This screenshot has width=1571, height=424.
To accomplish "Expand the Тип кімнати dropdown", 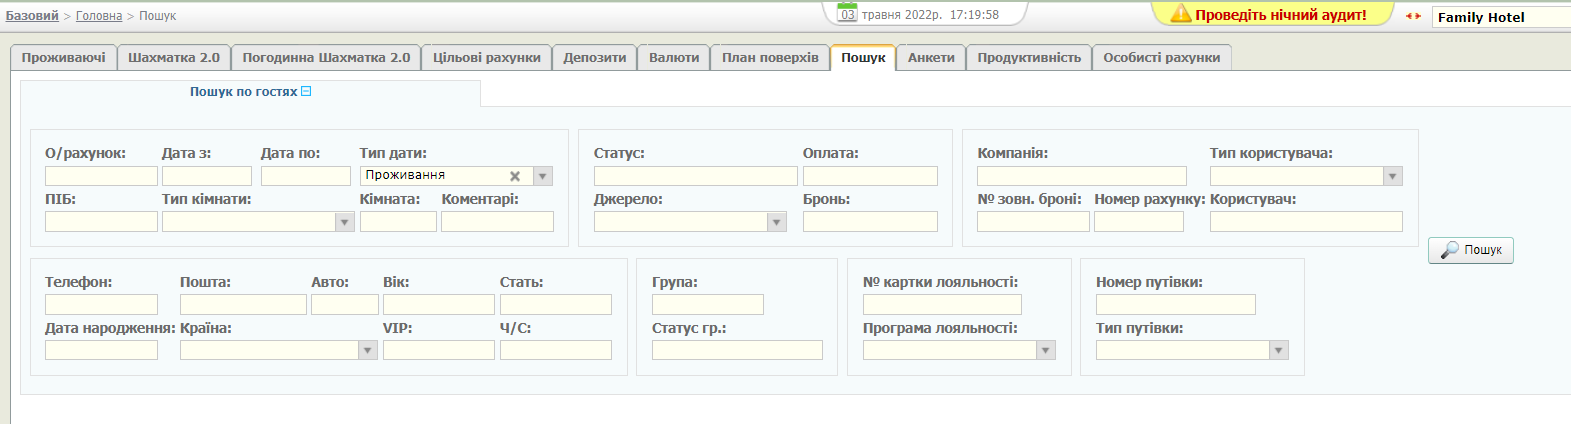I will 344,222.
